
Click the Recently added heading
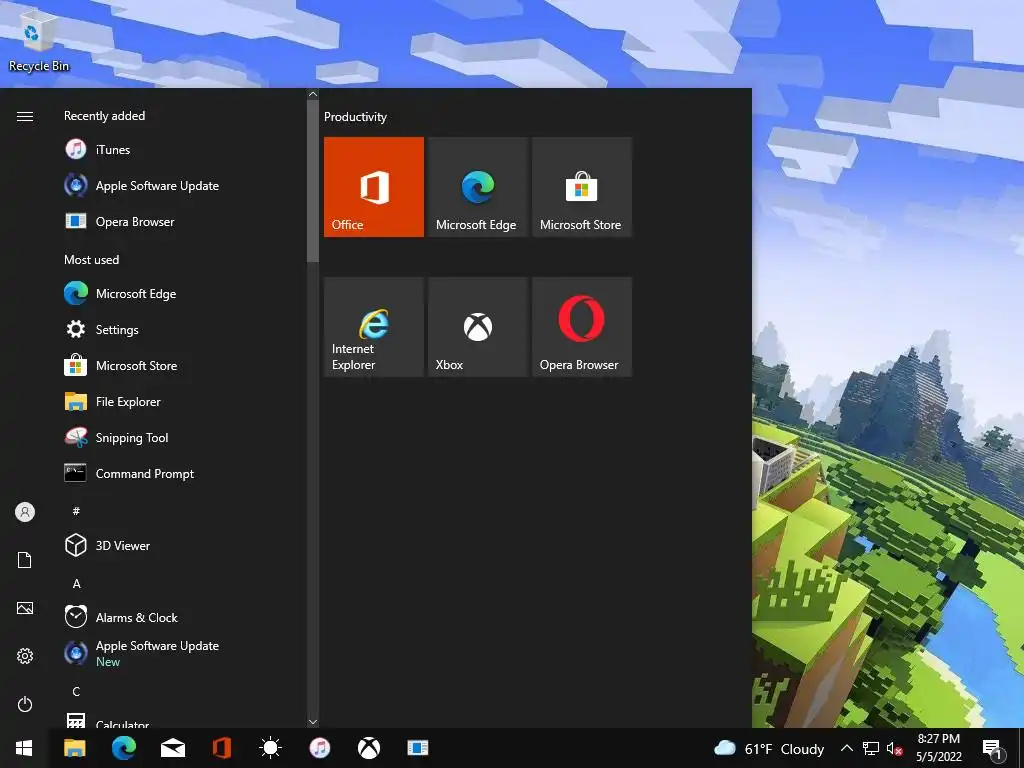(104, 116)
